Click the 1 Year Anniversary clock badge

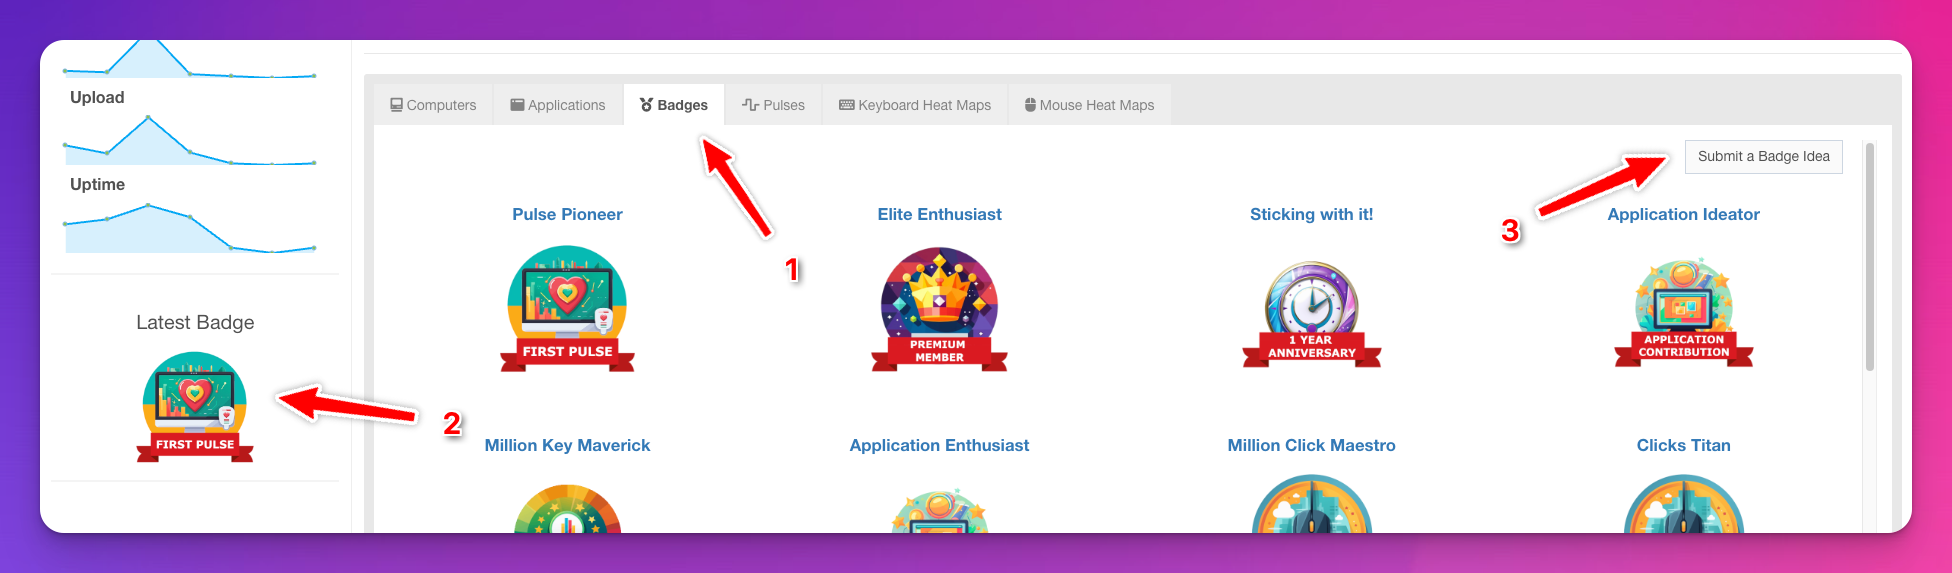point(1311,313)
